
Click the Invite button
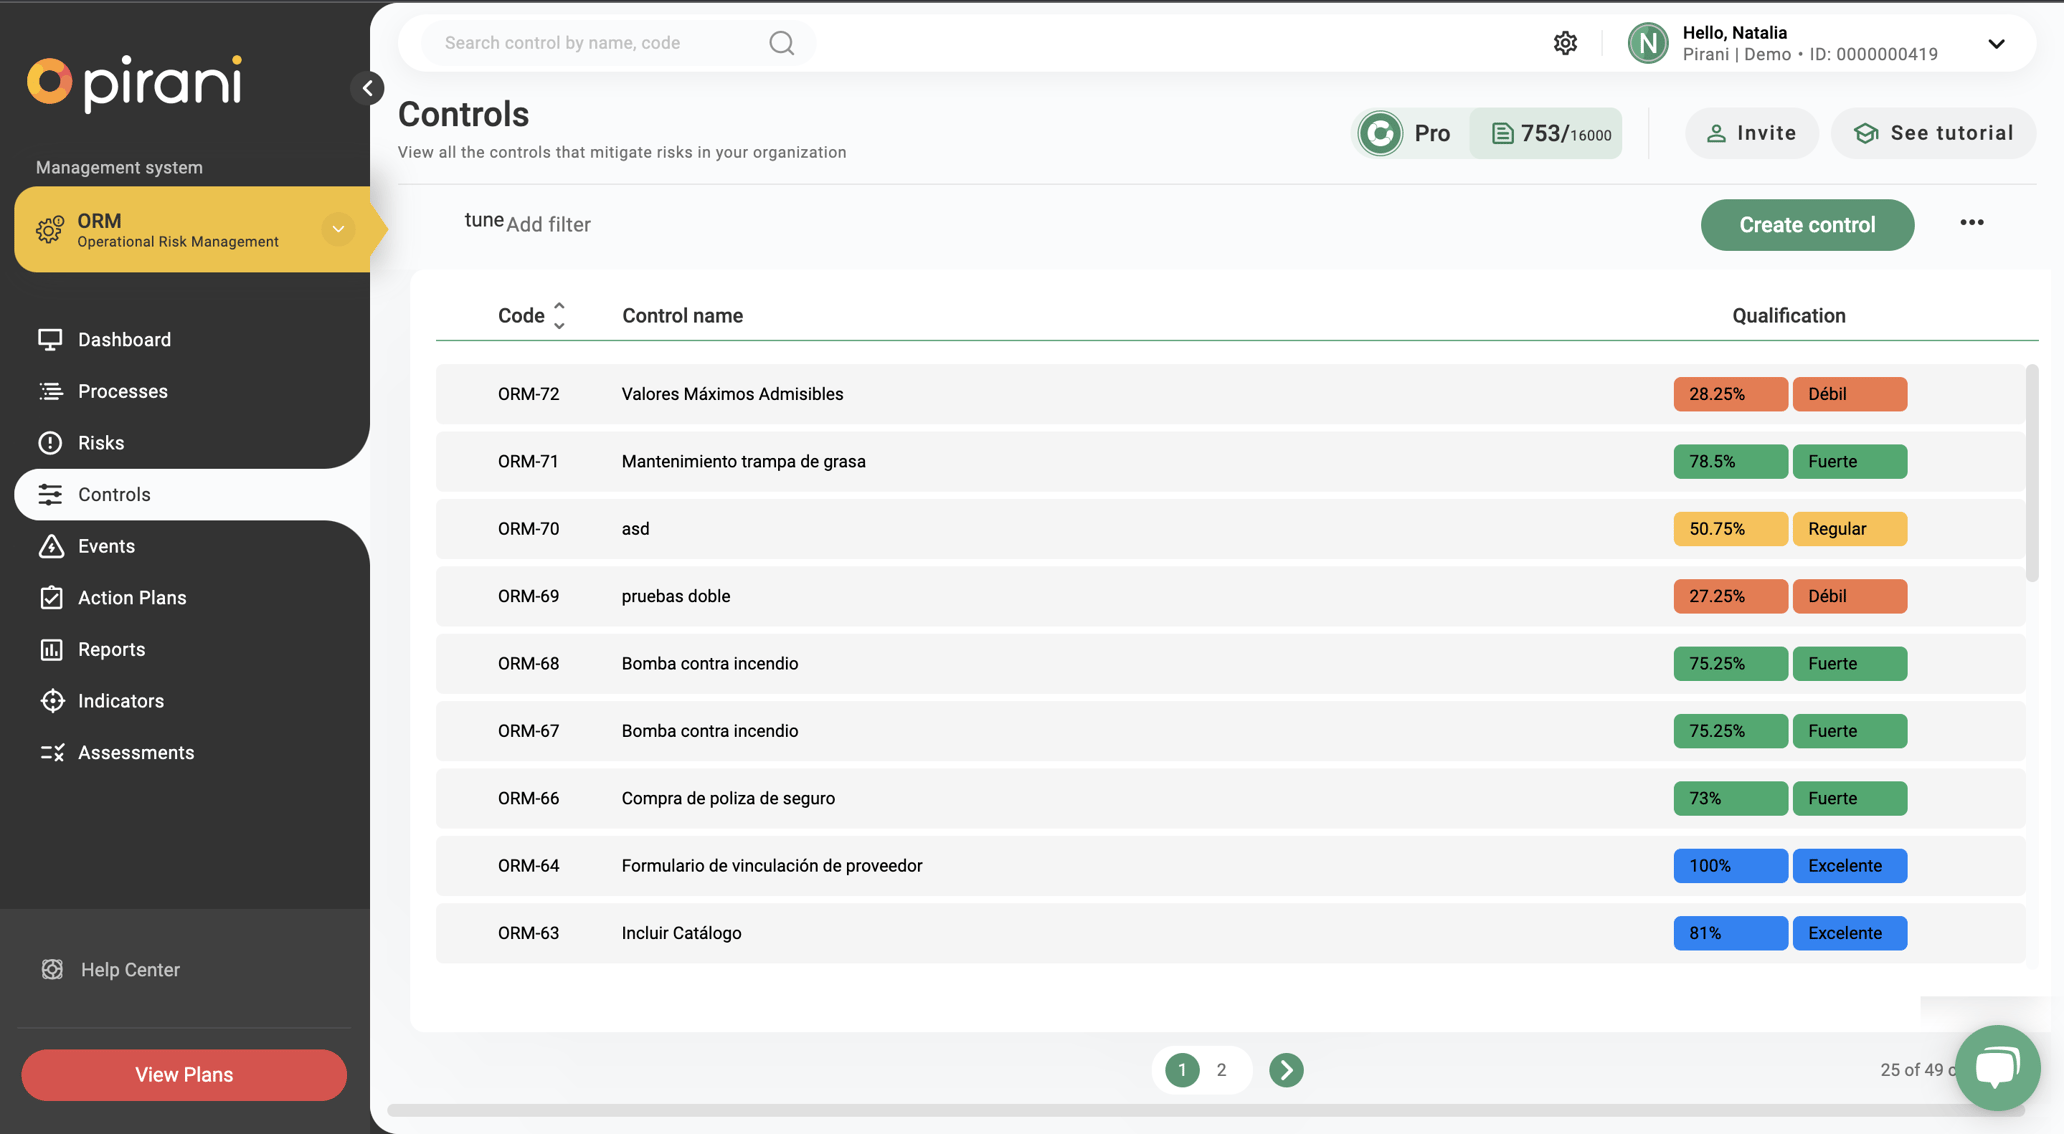1751,133
